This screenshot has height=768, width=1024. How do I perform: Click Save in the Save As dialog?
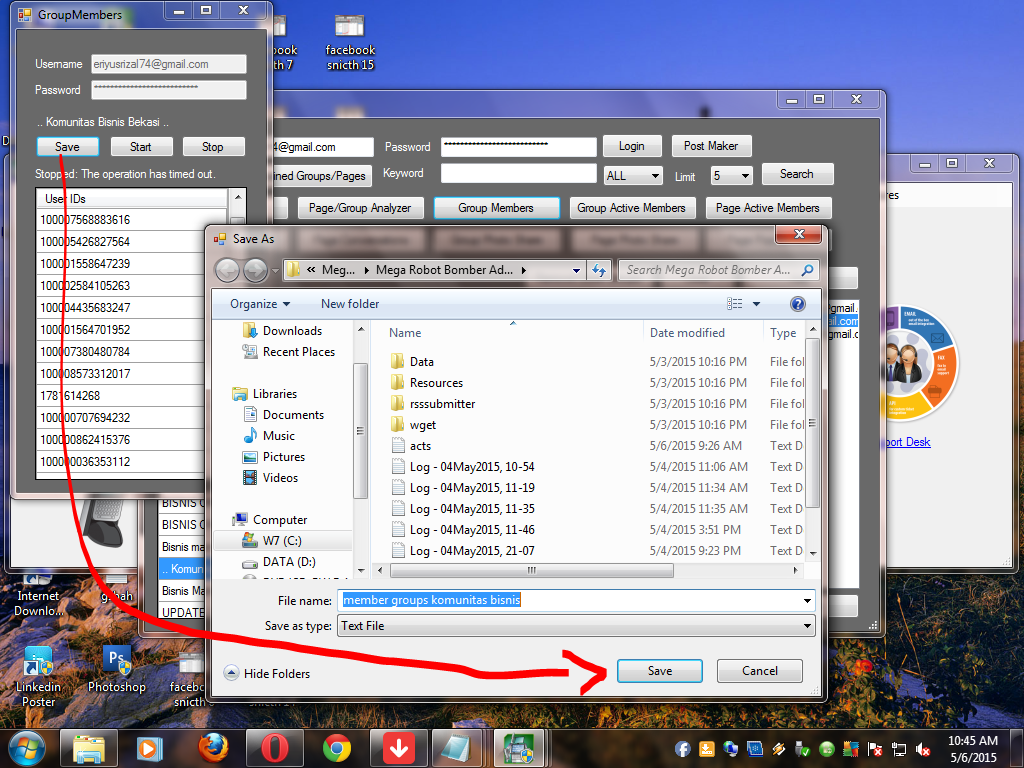(x=660, y=671)
